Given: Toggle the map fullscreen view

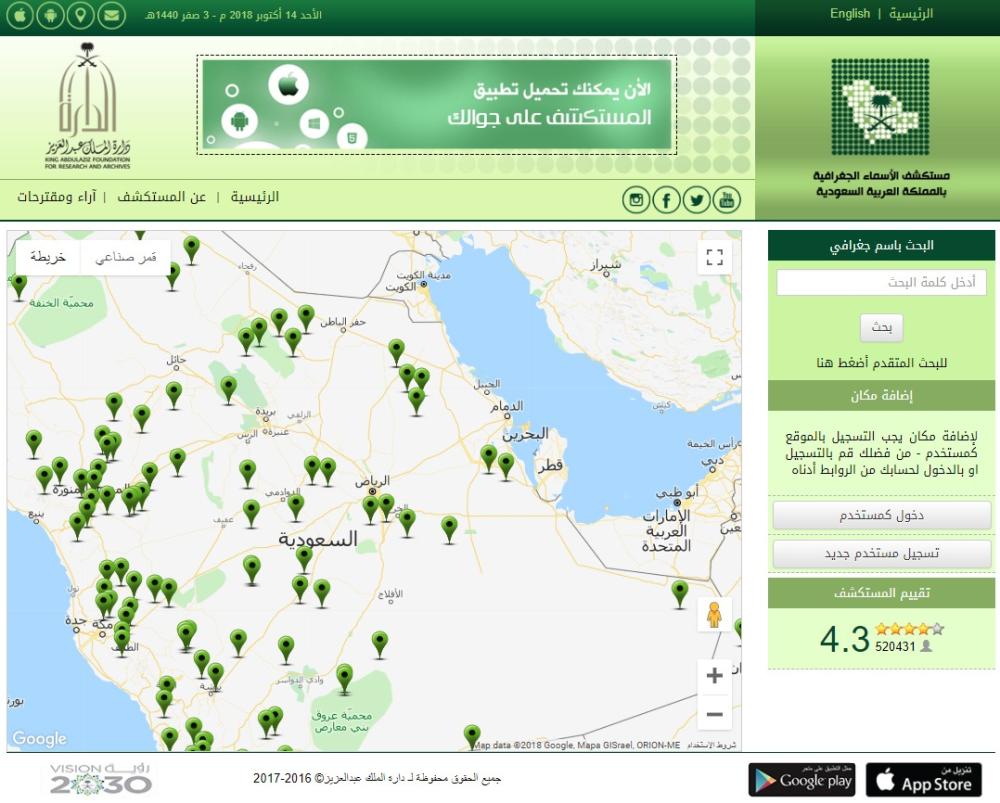Looking at the screenshot, I should (x=714, y=257).
